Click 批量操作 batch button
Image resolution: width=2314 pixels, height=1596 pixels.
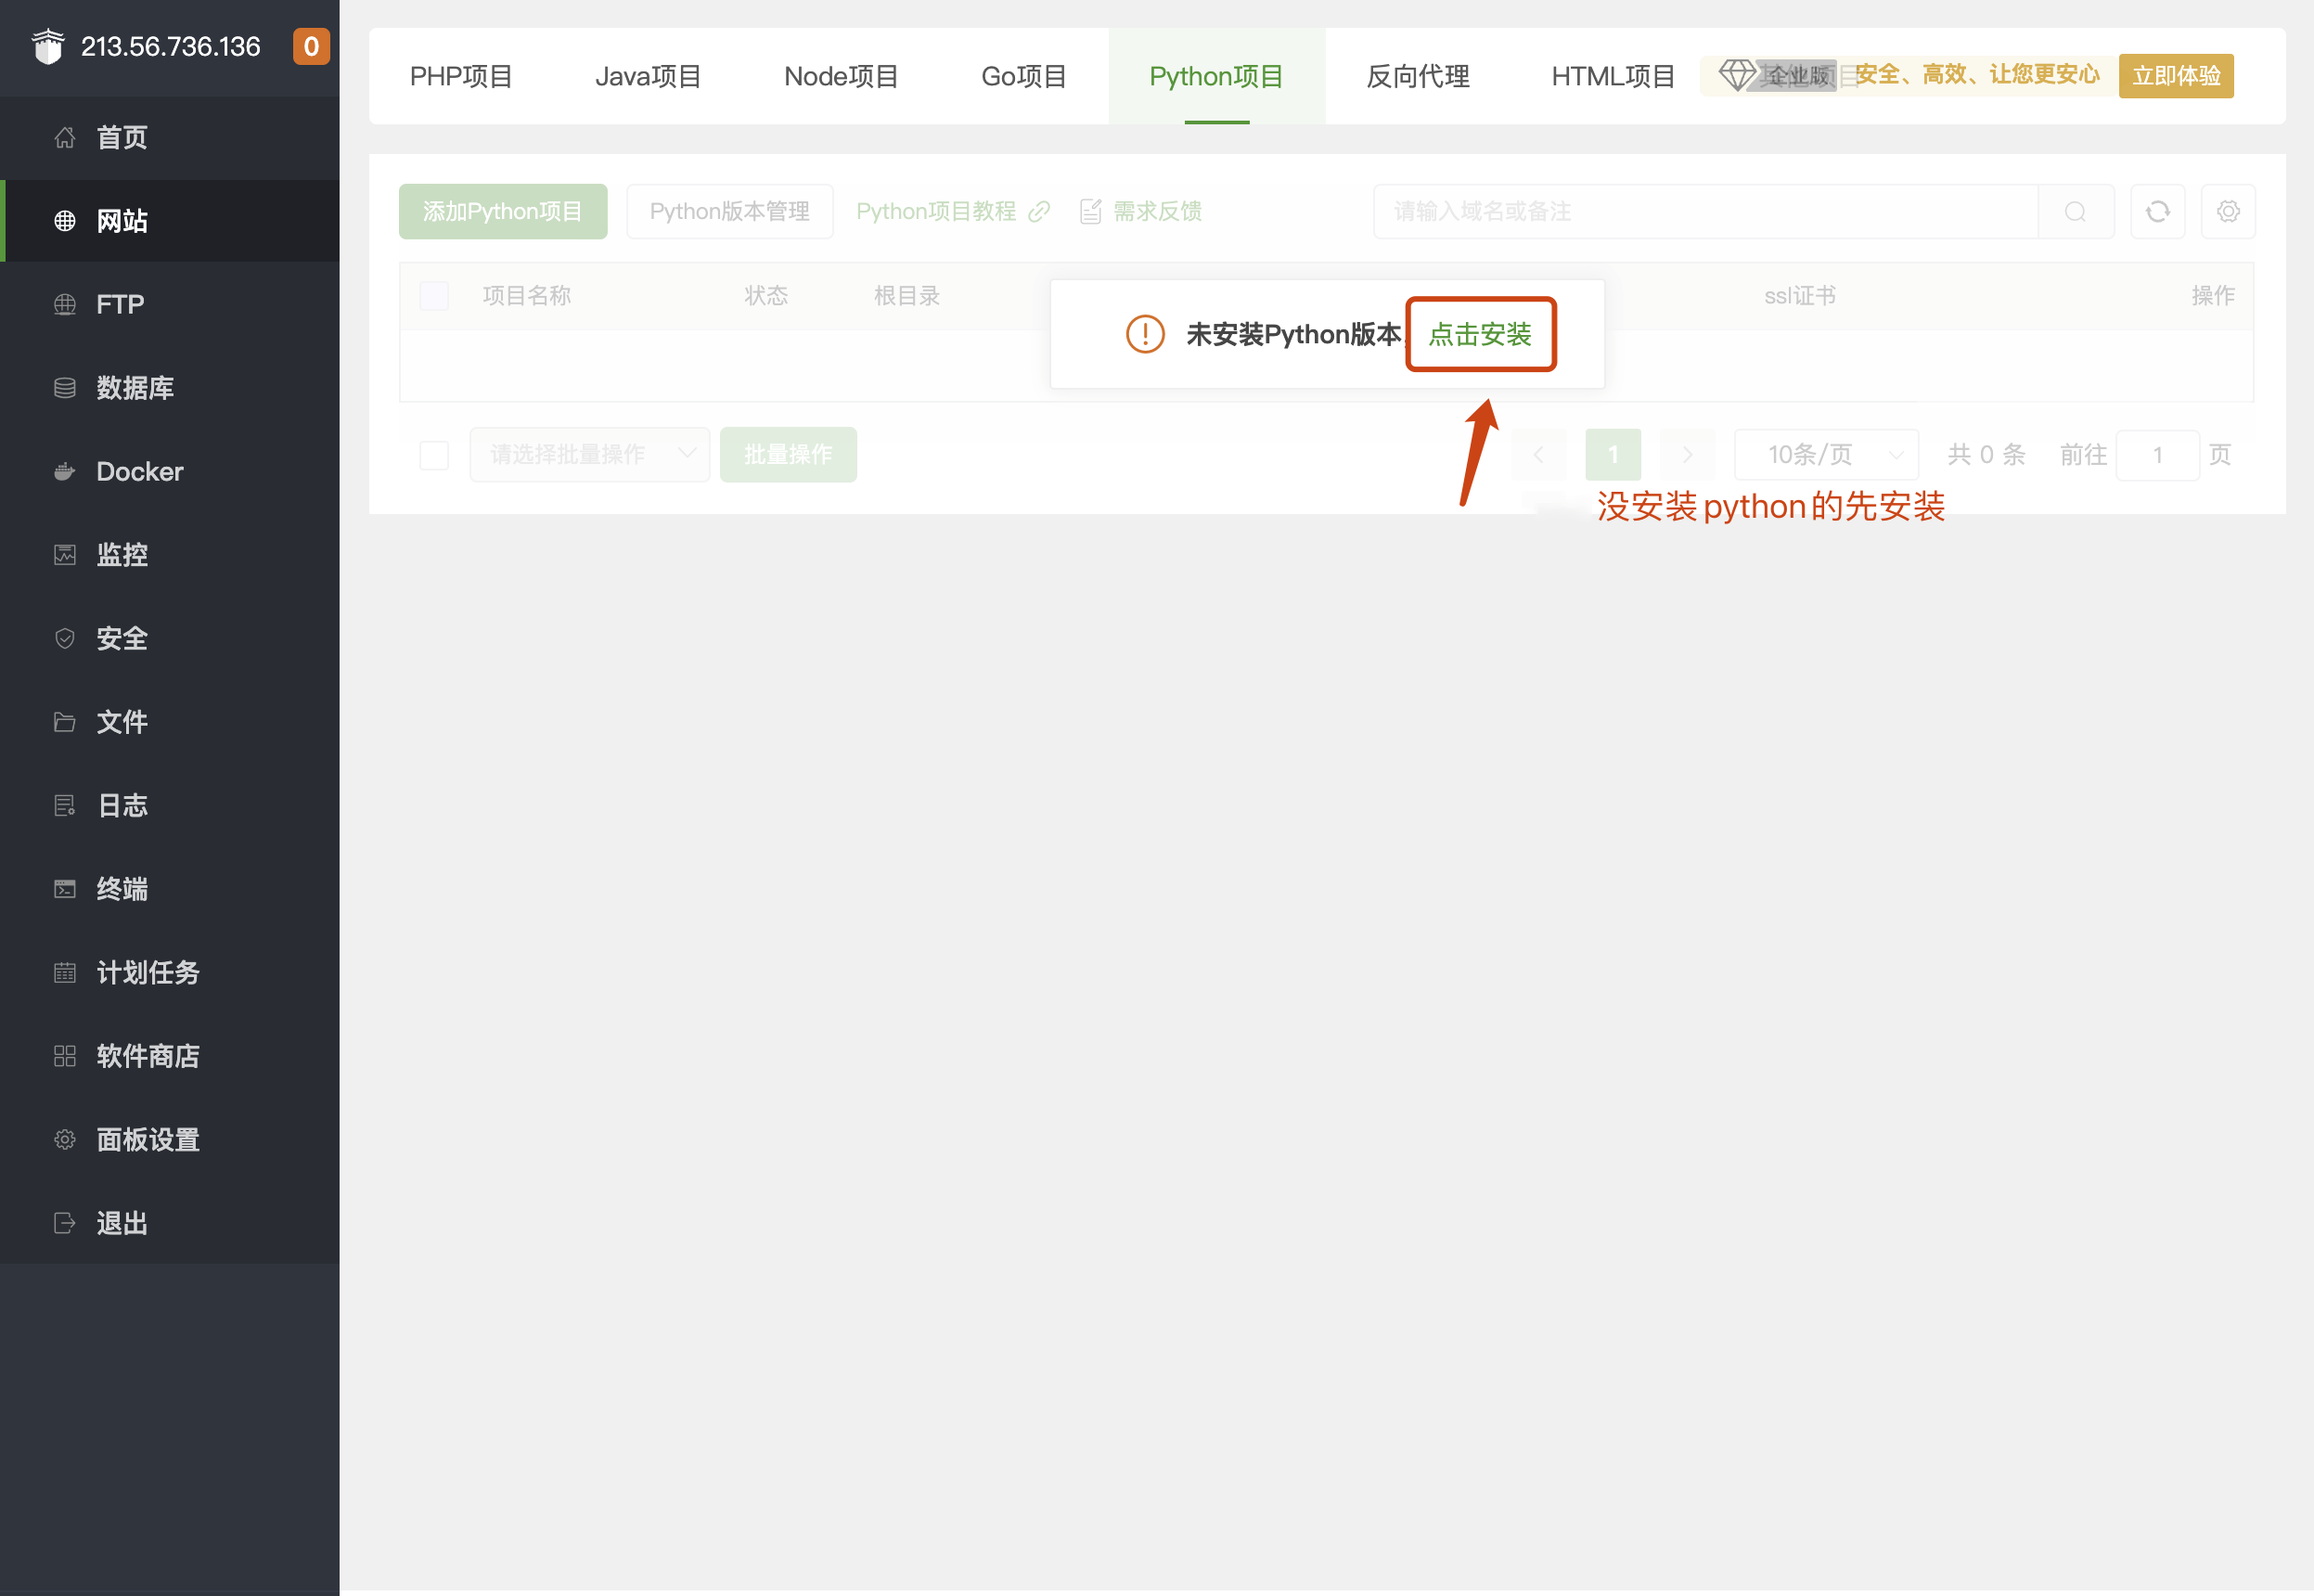[788, 455]
